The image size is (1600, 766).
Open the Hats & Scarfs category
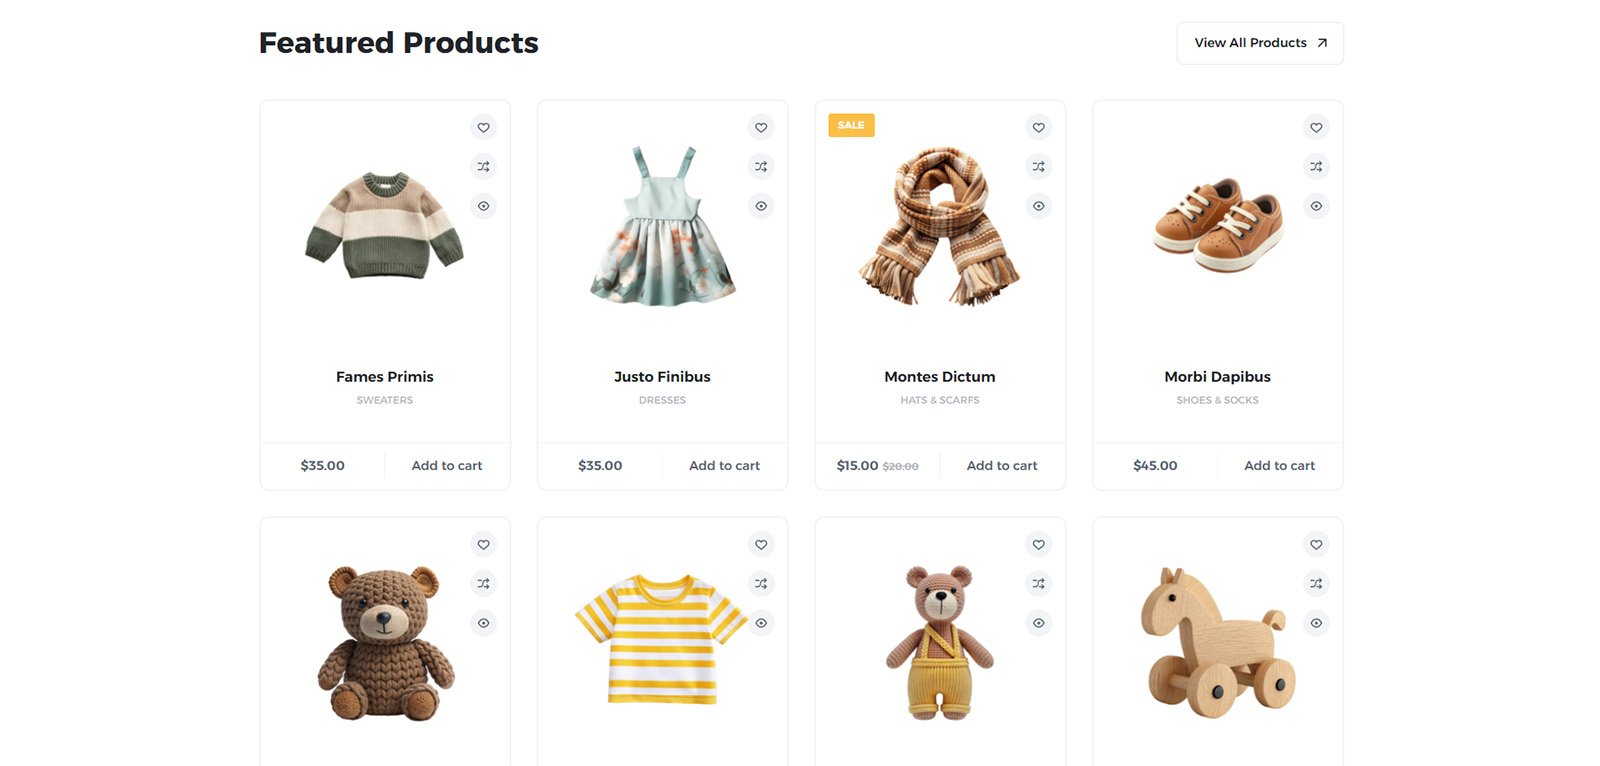pos(939,400)
